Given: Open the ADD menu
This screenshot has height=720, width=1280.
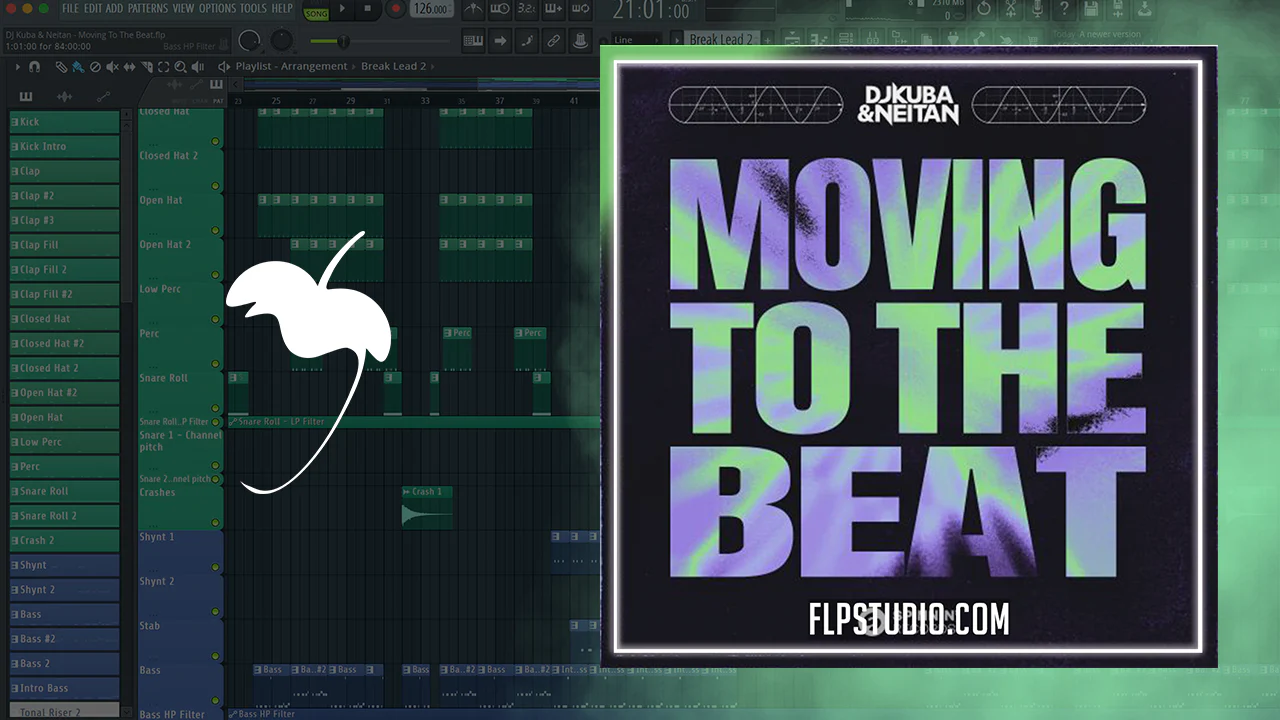Looking at the screenshot, I should point(116,9).
